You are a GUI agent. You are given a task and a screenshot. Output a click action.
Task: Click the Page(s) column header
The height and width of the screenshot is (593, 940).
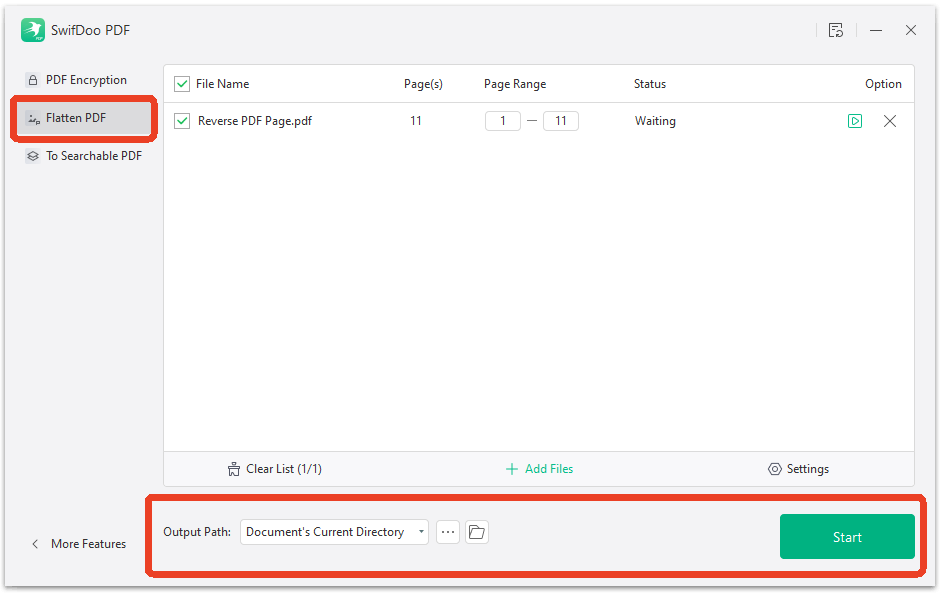(x=423, y=84)
